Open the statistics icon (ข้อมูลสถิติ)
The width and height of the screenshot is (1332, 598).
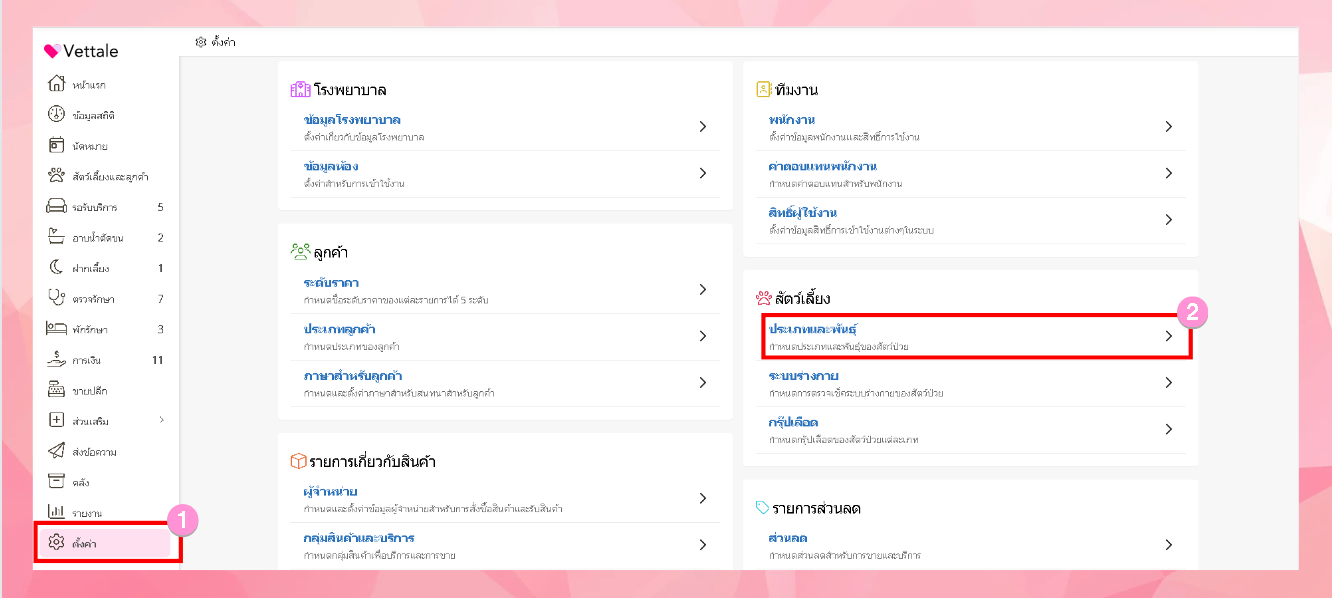pyautogui.click(x=57, y=115)
